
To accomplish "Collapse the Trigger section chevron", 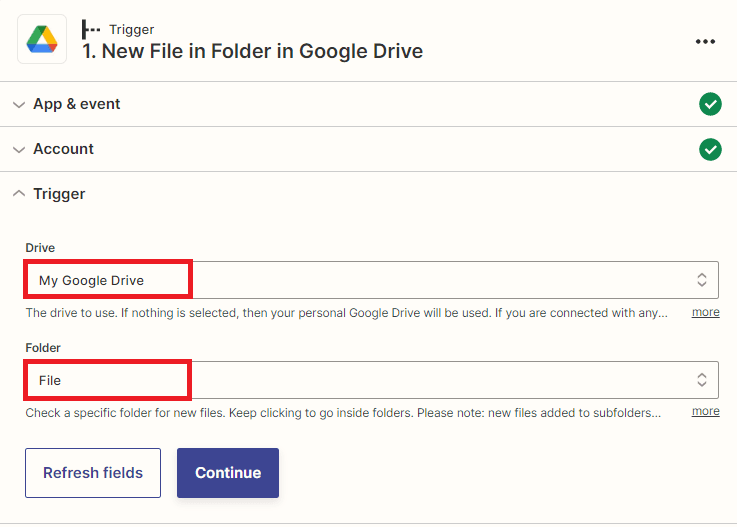I will pos(19,194).
